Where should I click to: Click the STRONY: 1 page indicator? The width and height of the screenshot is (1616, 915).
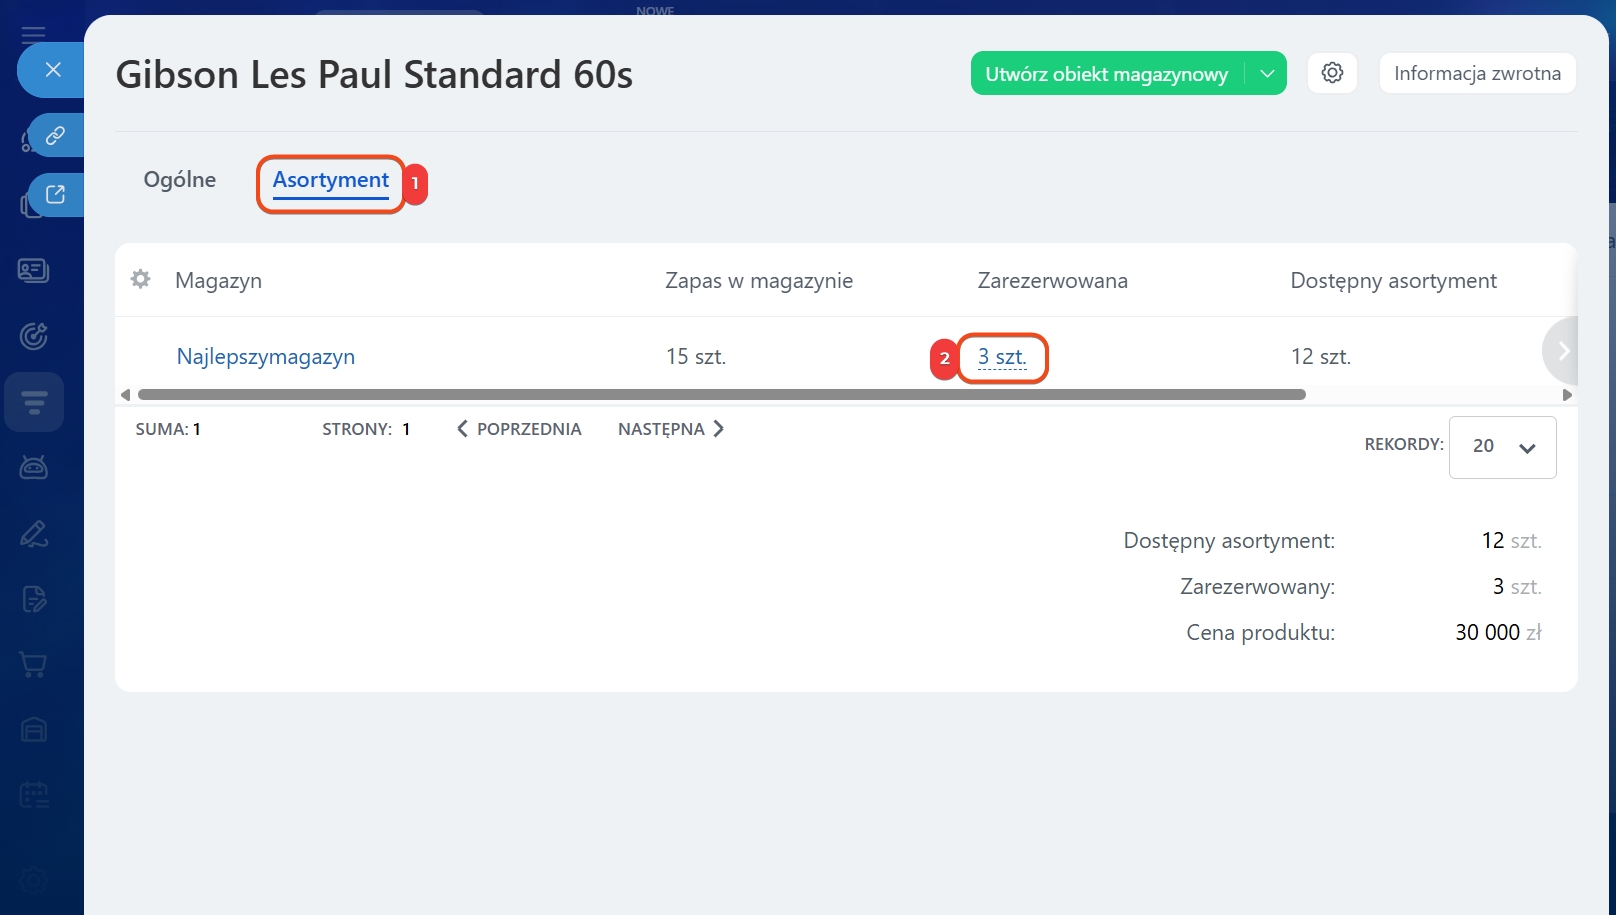point(366,429)
